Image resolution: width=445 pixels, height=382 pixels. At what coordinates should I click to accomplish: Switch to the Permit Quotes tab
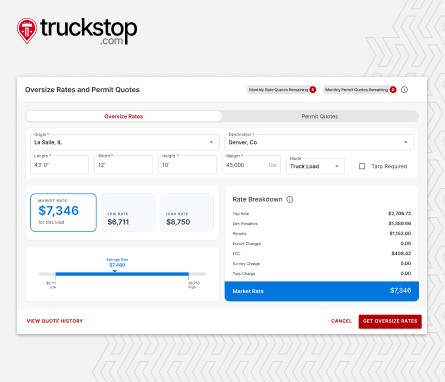click(320, 116)
